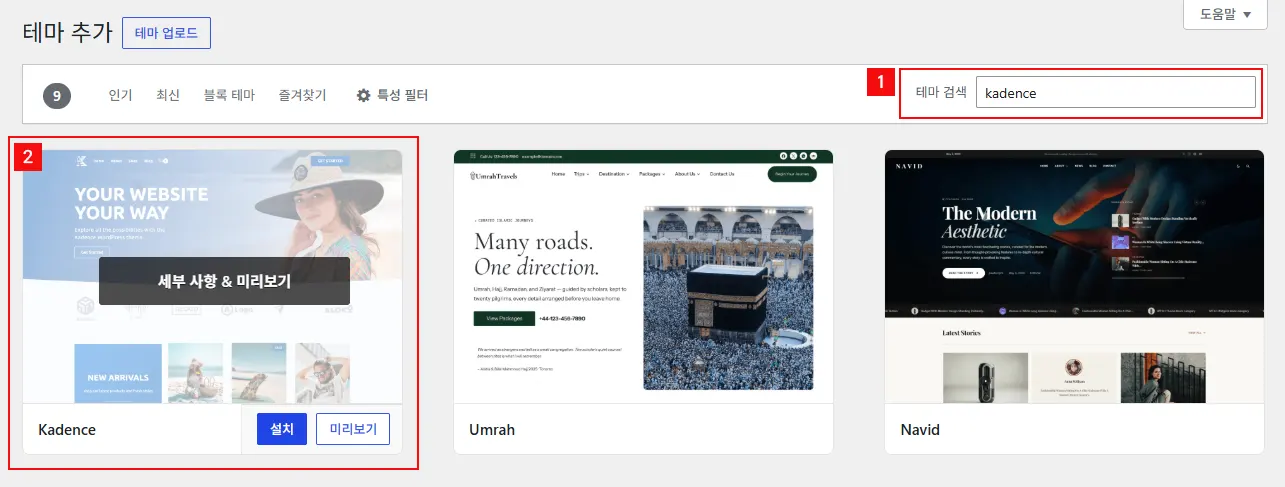Expand the 도움말 help dropdown
This screenshot has width=1285, height=487.
[1225, 14]
